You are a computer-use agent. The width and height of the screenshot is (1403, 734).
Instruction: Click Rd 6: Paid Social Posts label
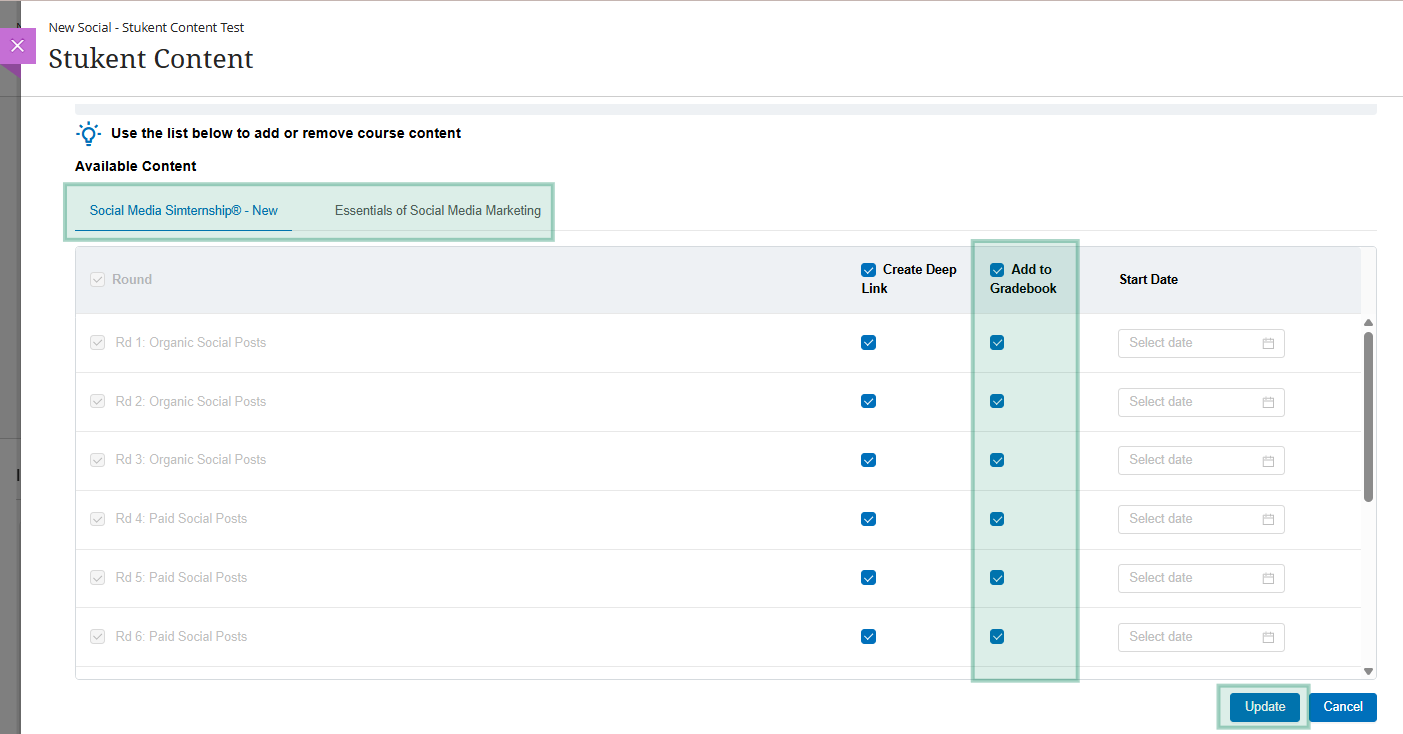pyautogui.click(x=181, y=637)
